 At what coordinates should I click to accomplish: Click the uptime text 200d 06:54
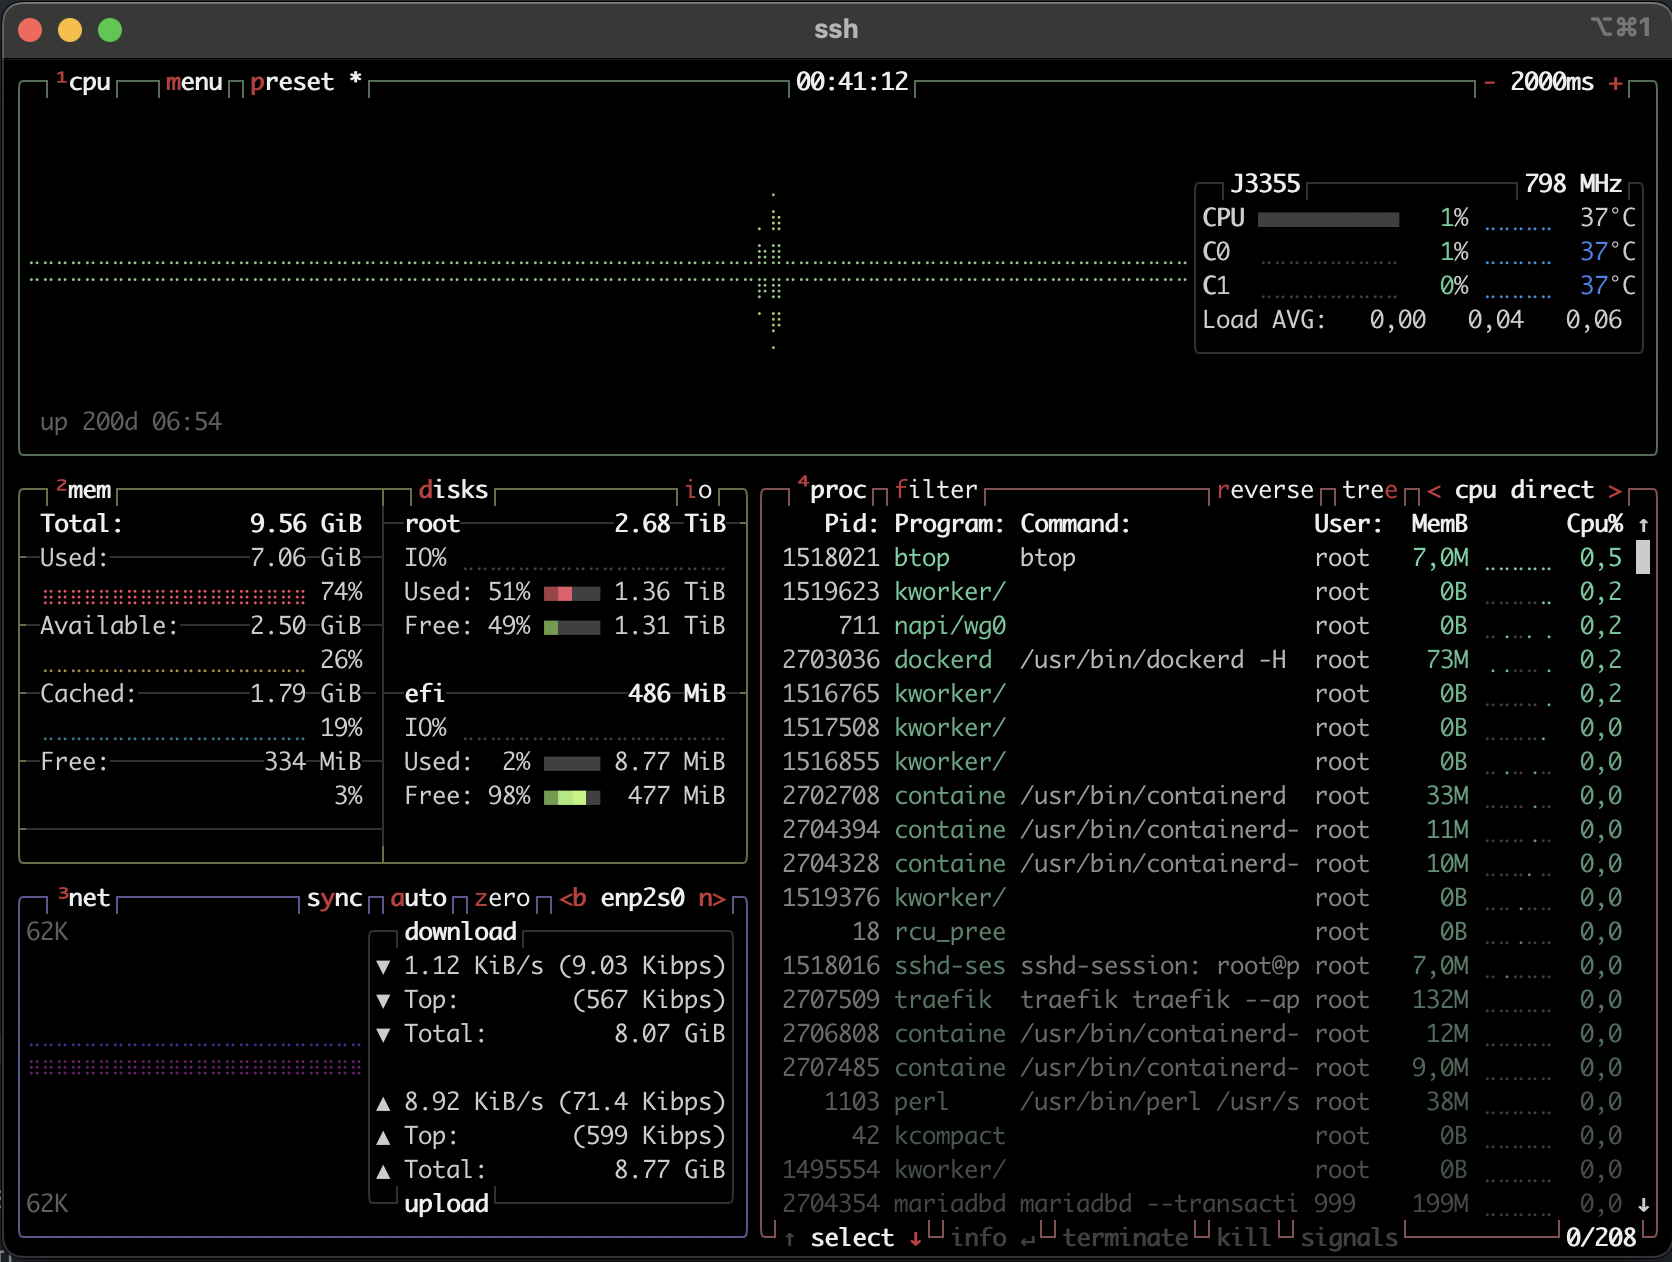pyautogui.click(x=152, y=422)
